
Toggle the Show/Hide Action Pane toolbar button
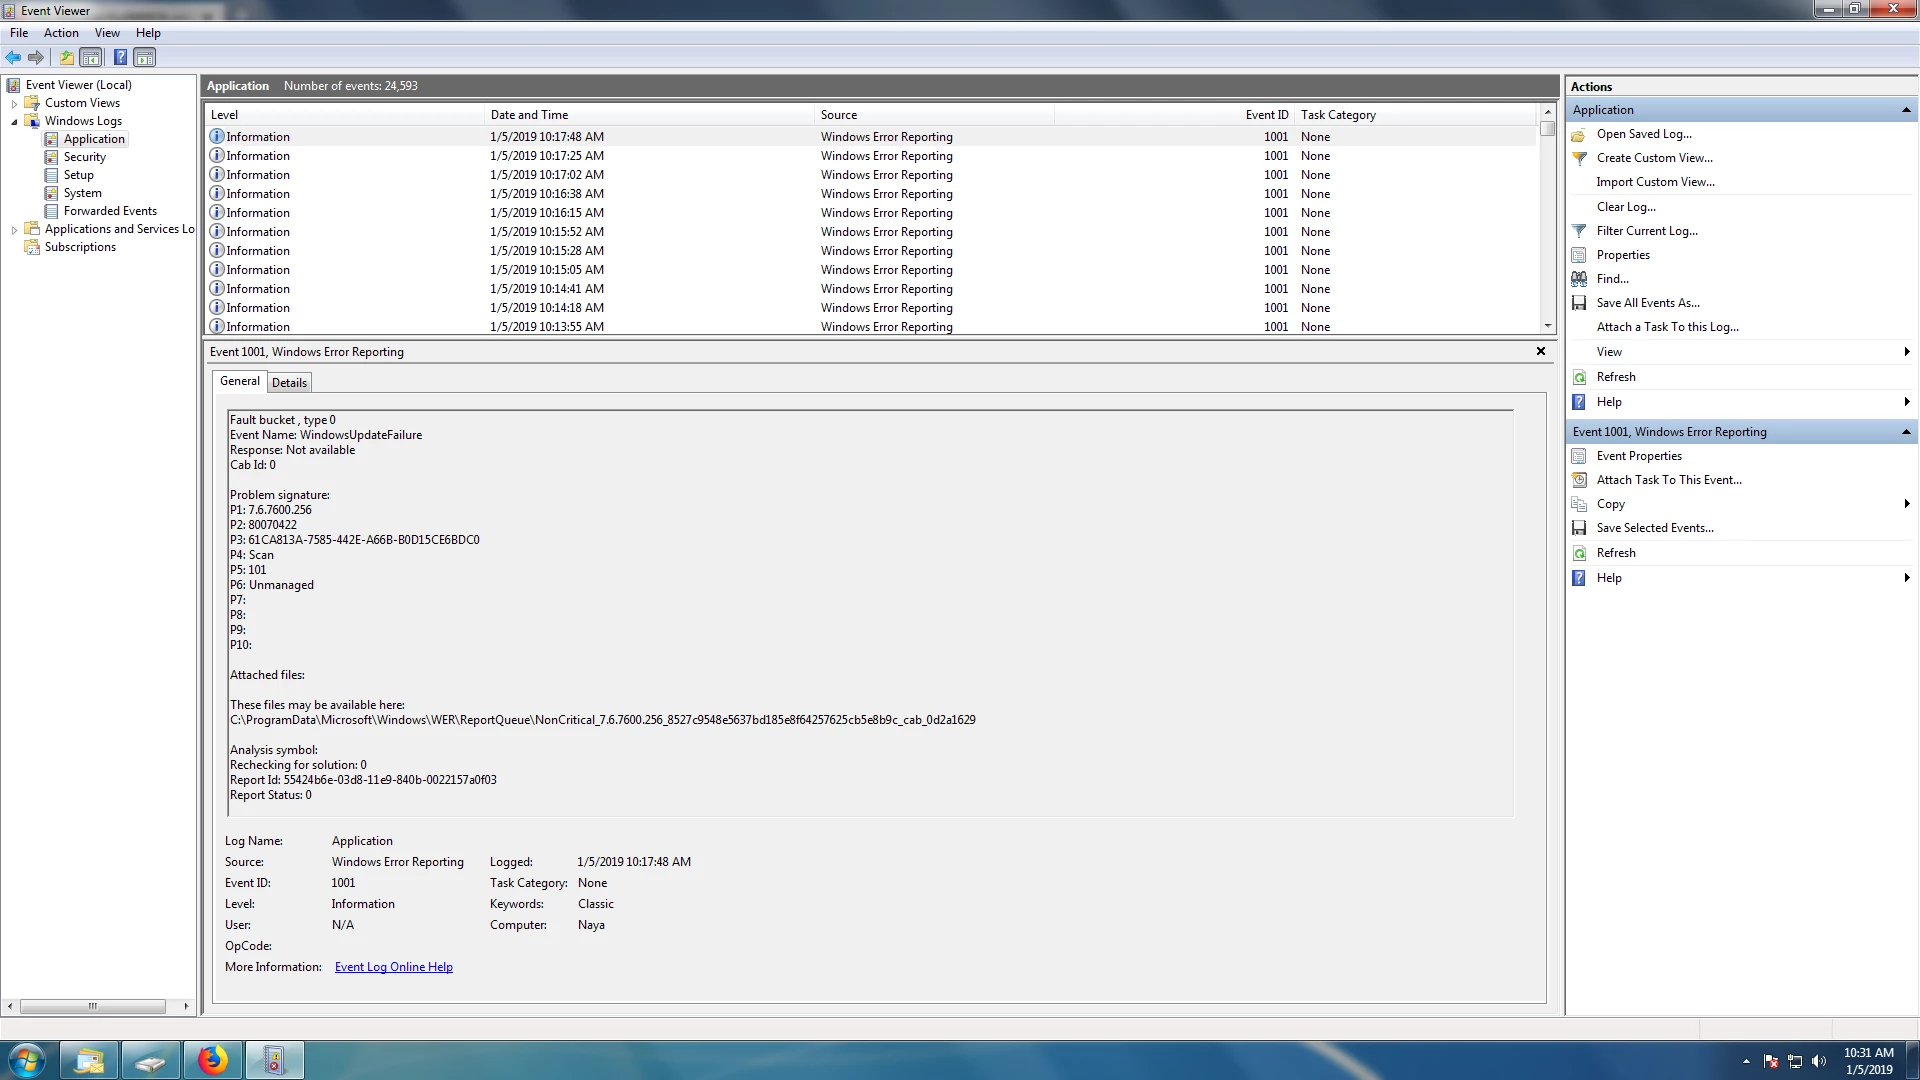145,58
